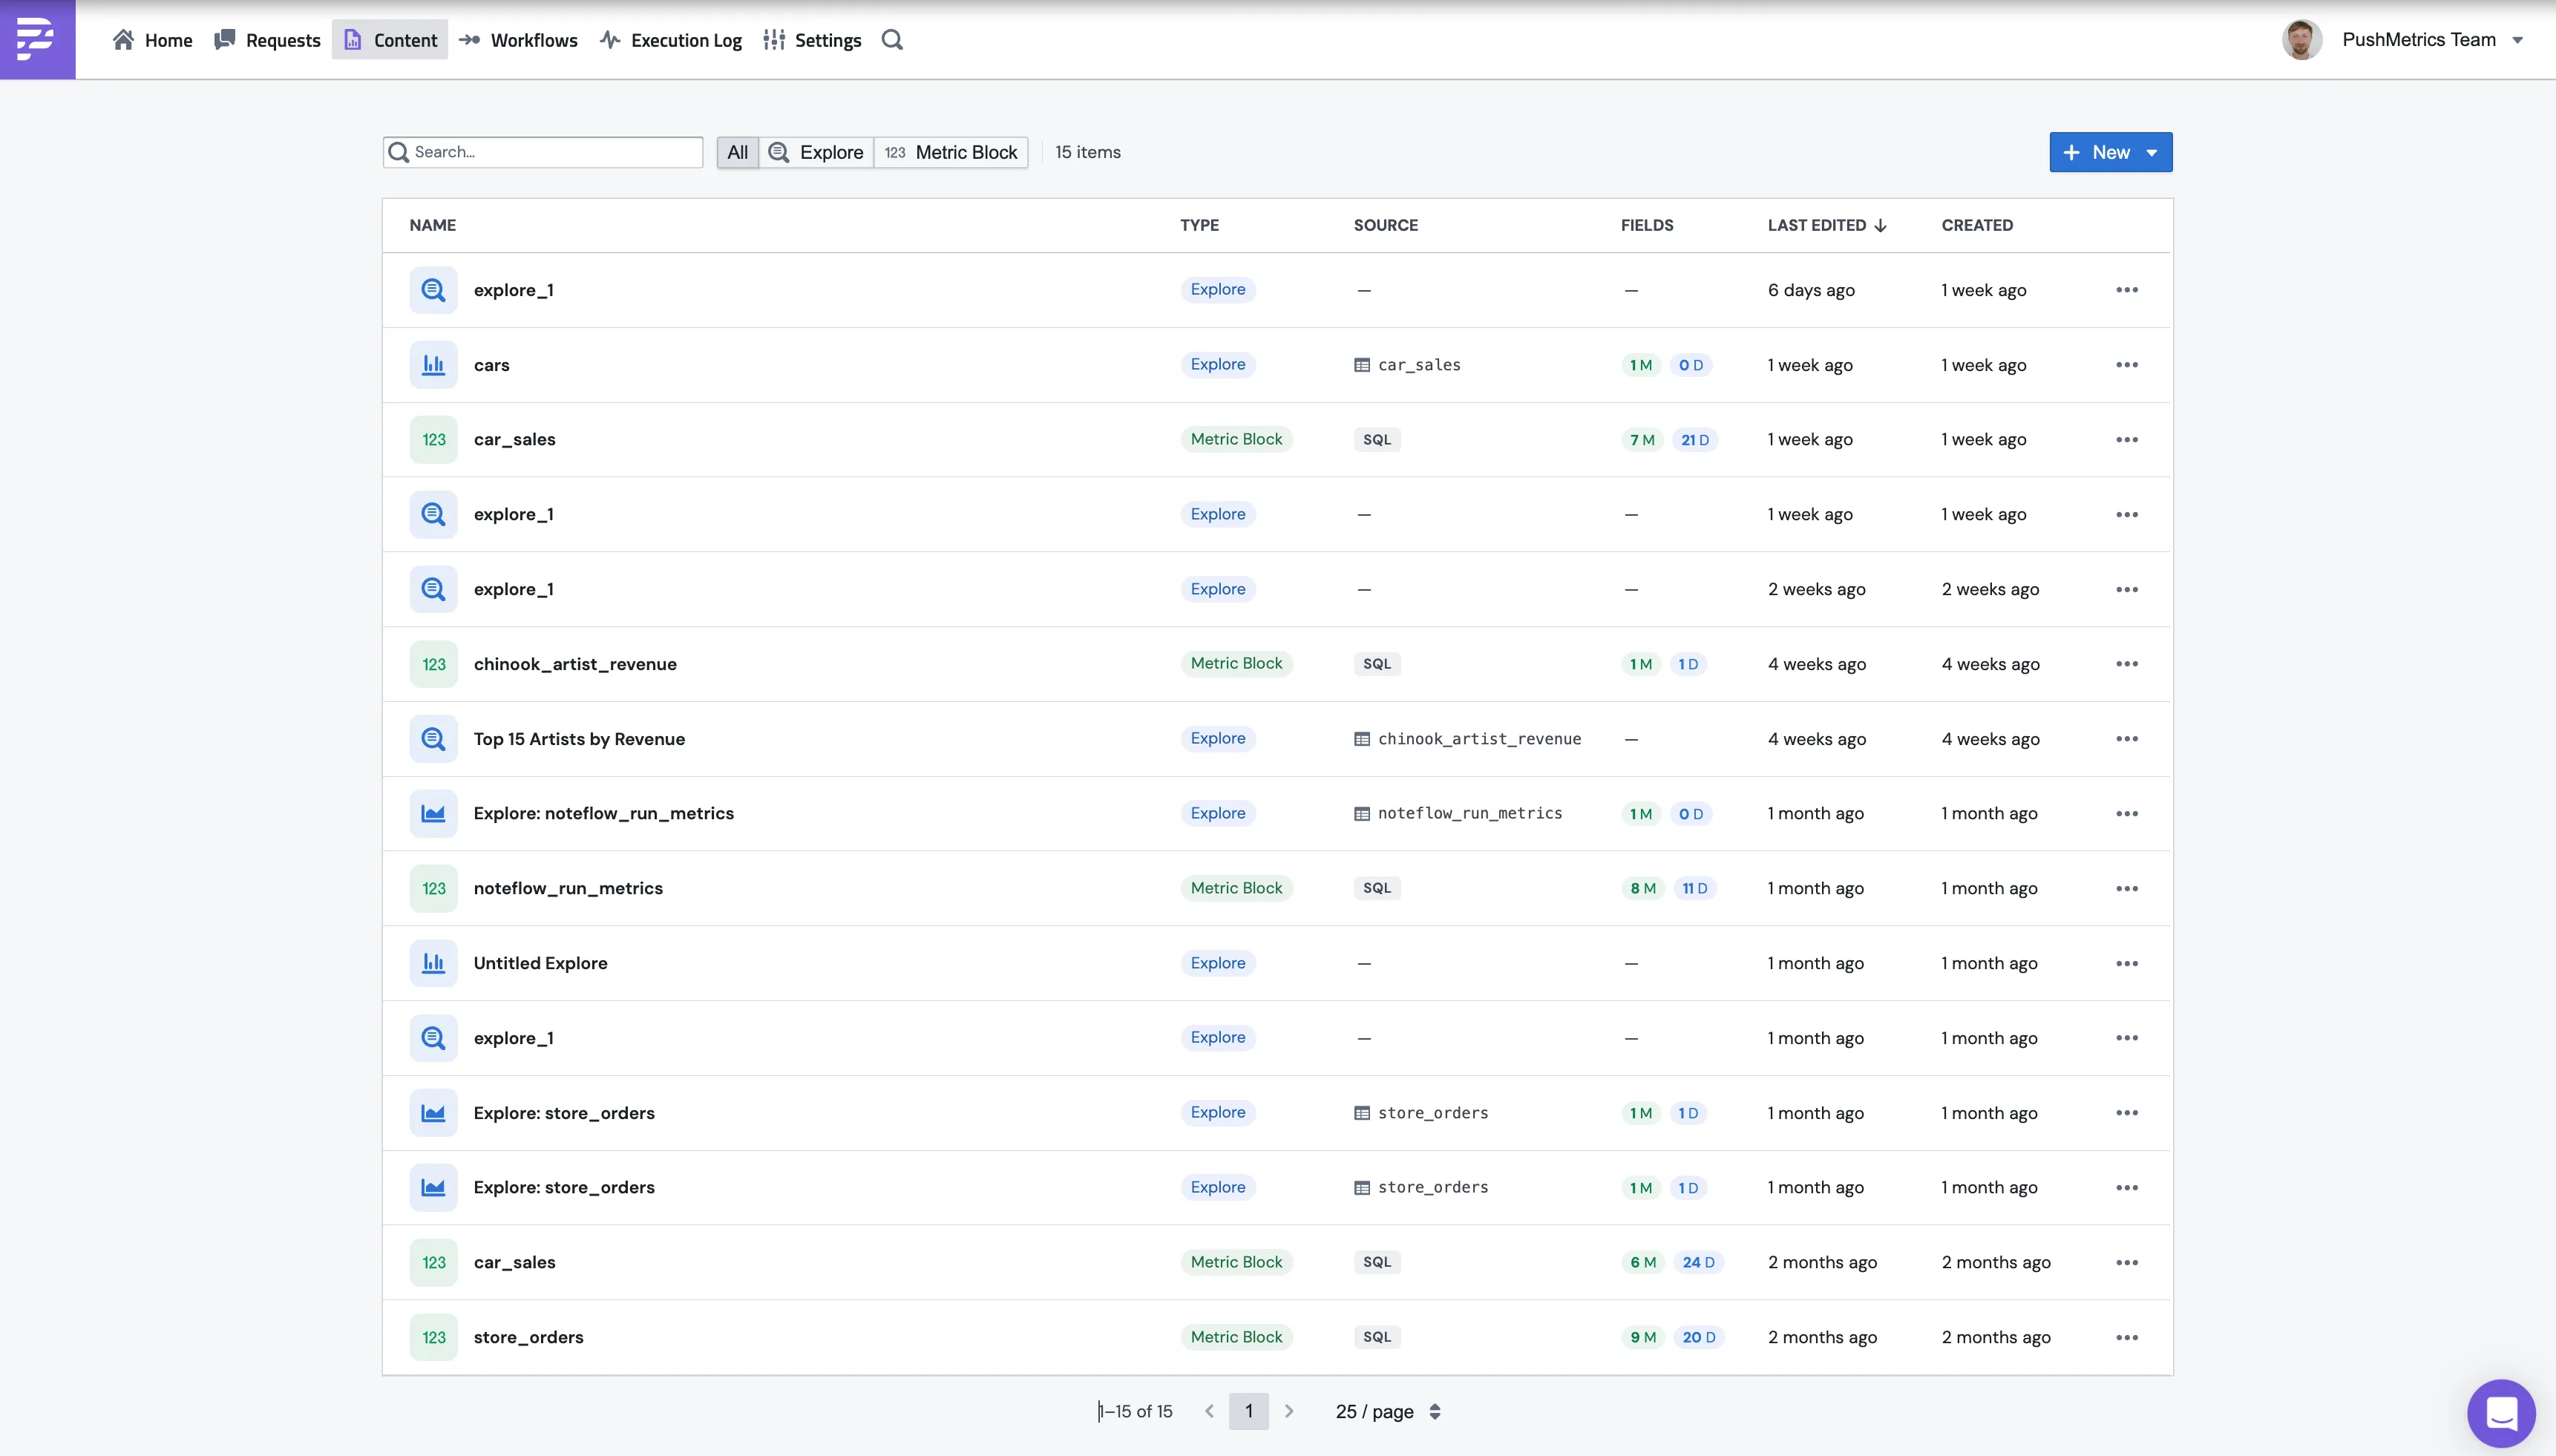
Task: Click the 20 D fields badge
Action: [x=1698, y=1337]
